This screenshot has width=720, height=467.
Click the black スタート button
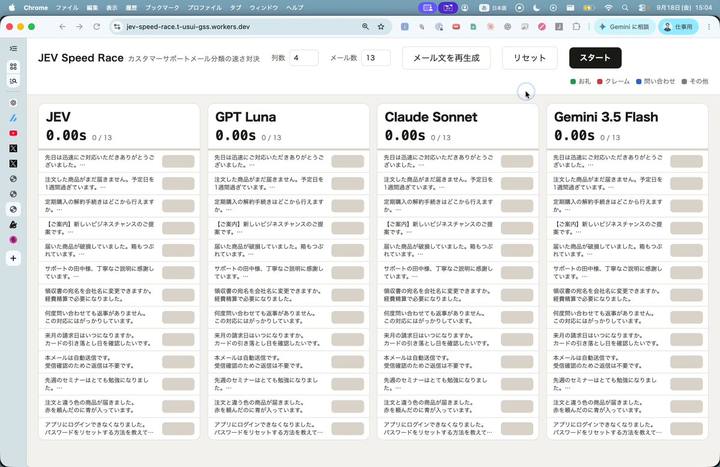595,58
